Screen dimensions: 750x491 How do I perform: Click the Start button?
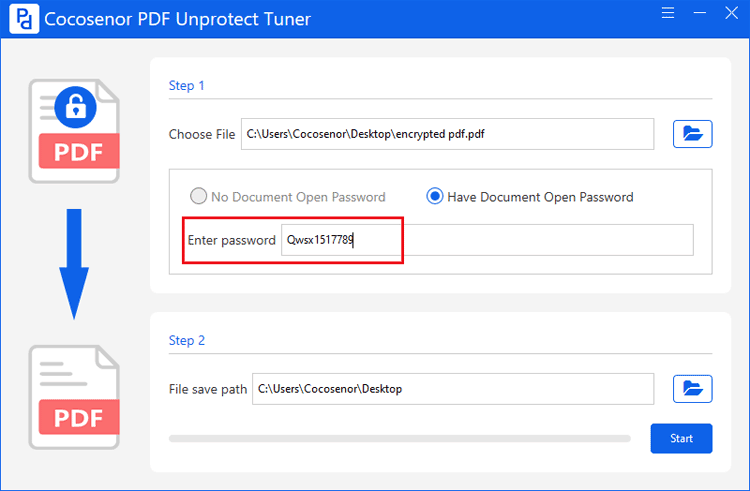(681, 438)
